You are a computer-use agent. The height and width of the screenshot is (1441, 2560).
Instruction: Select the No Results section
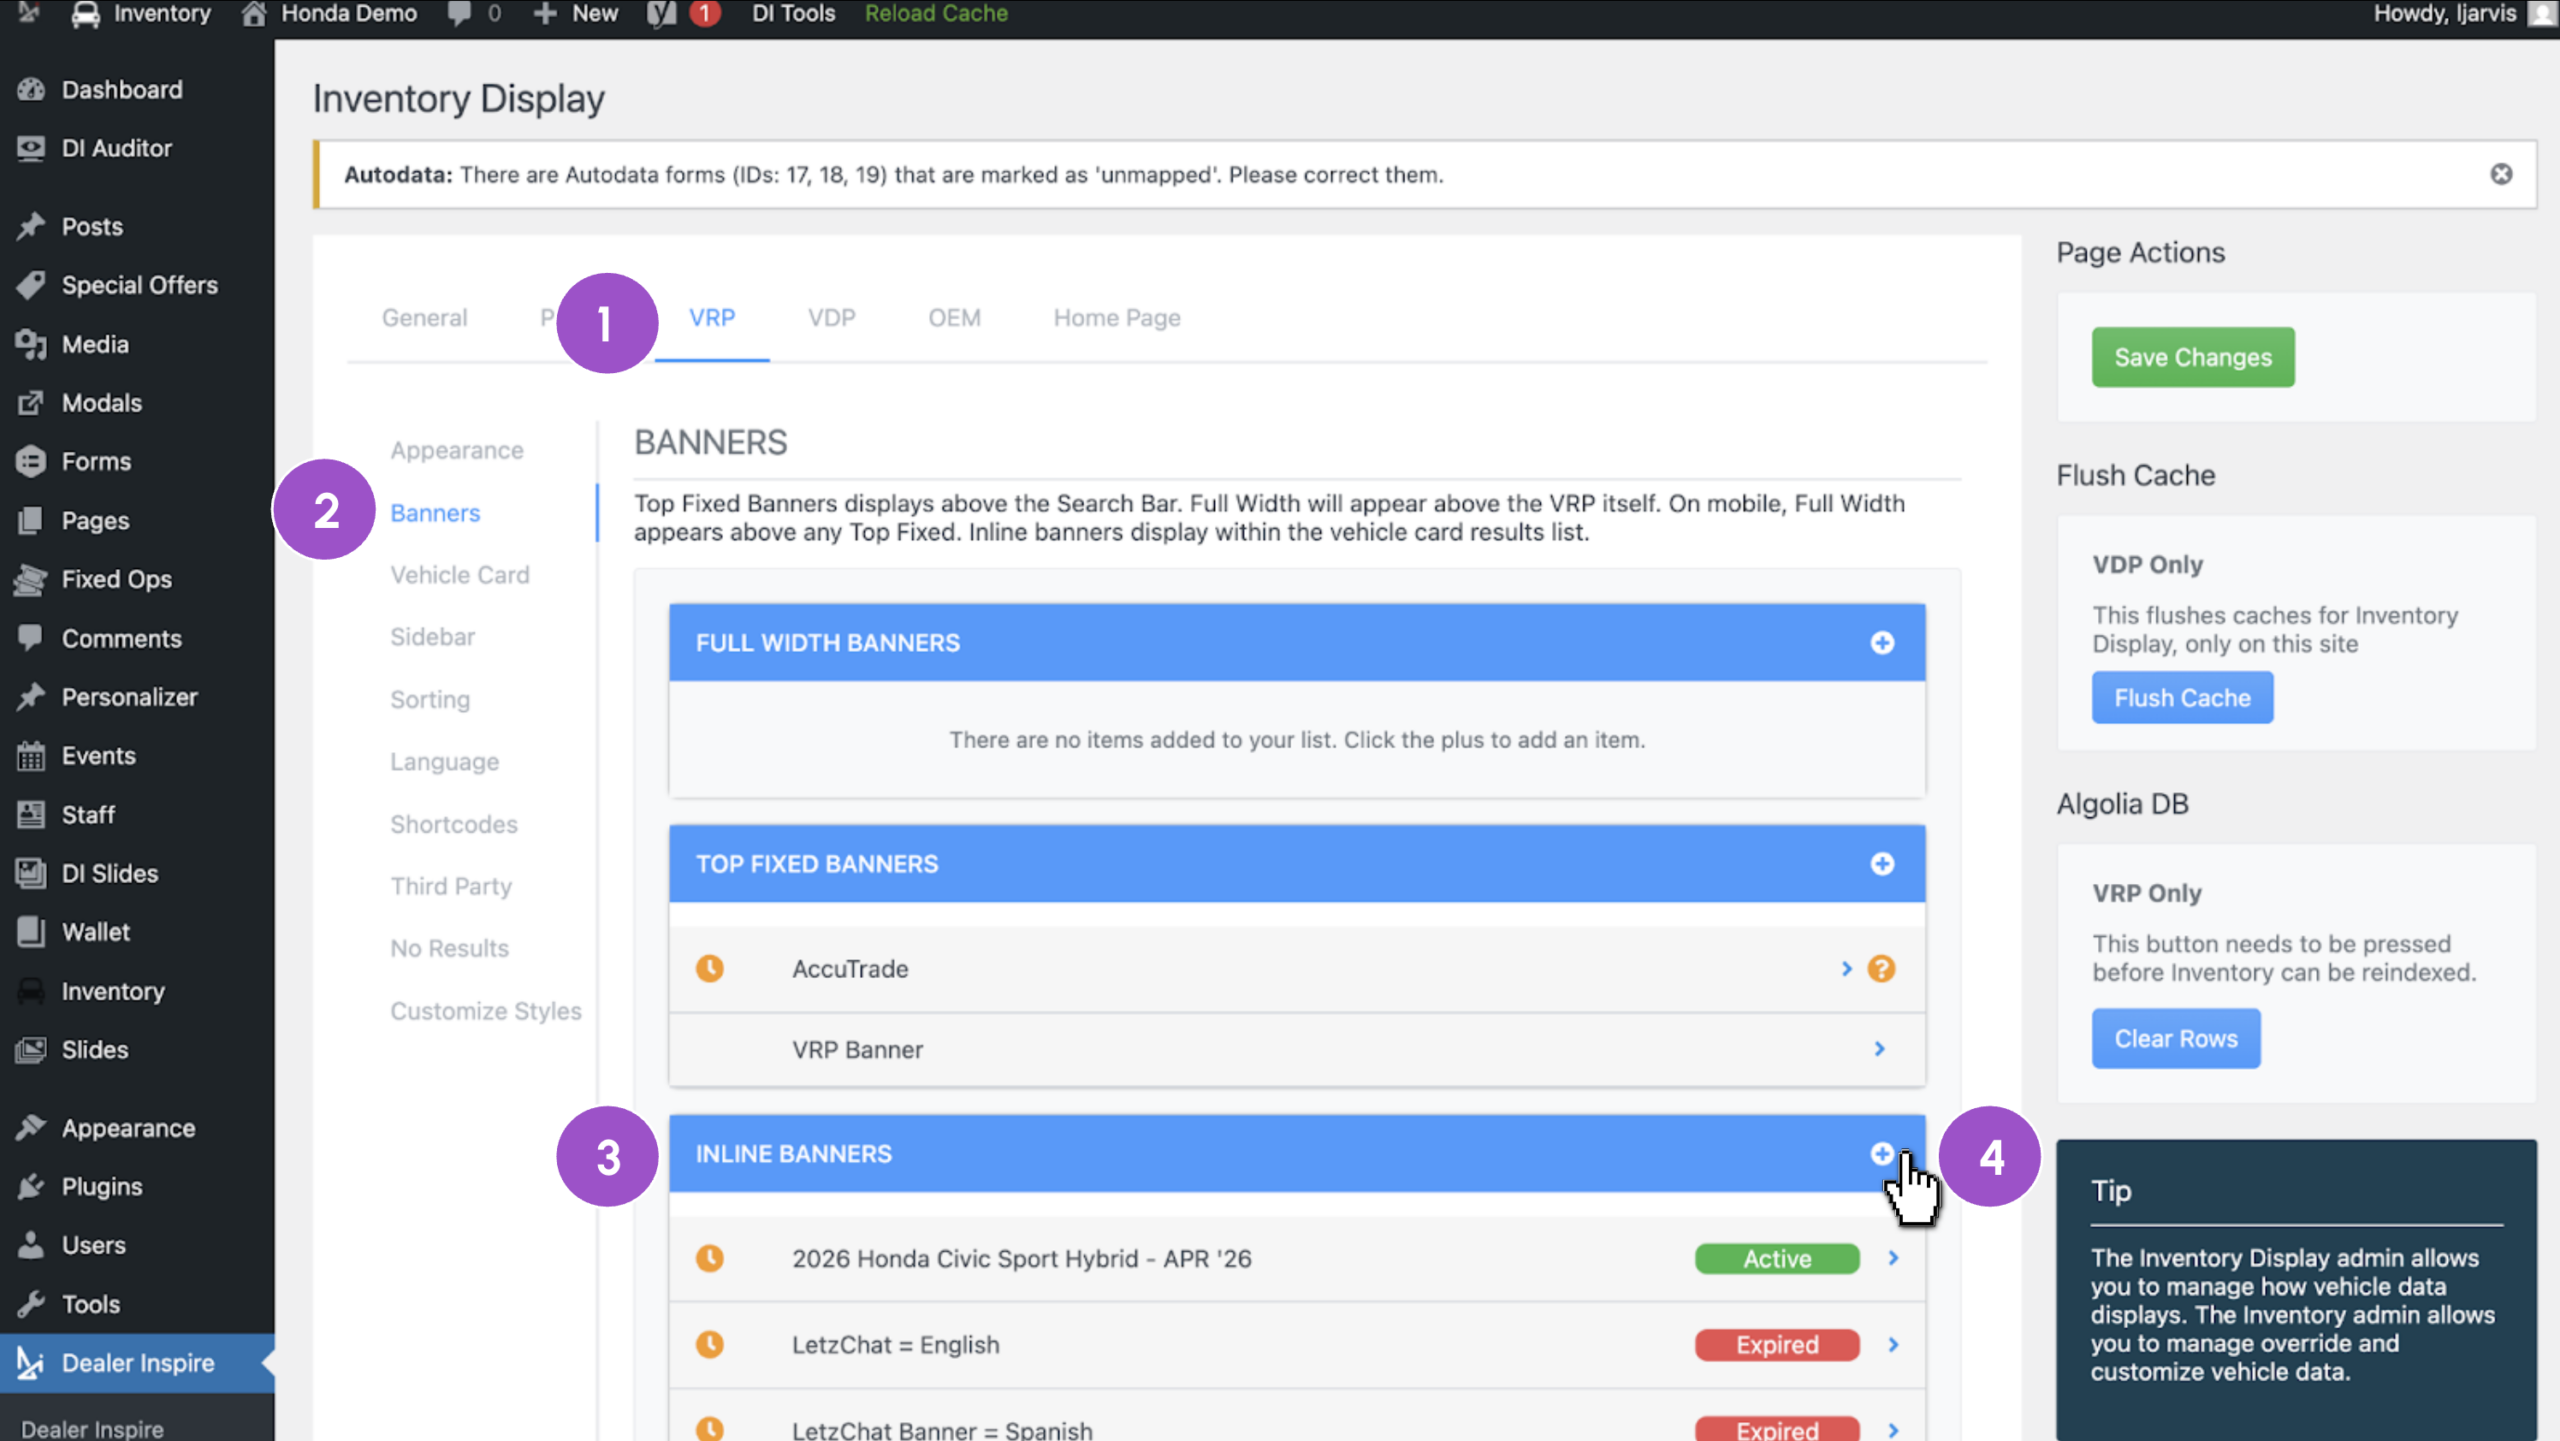pos(449,948)
